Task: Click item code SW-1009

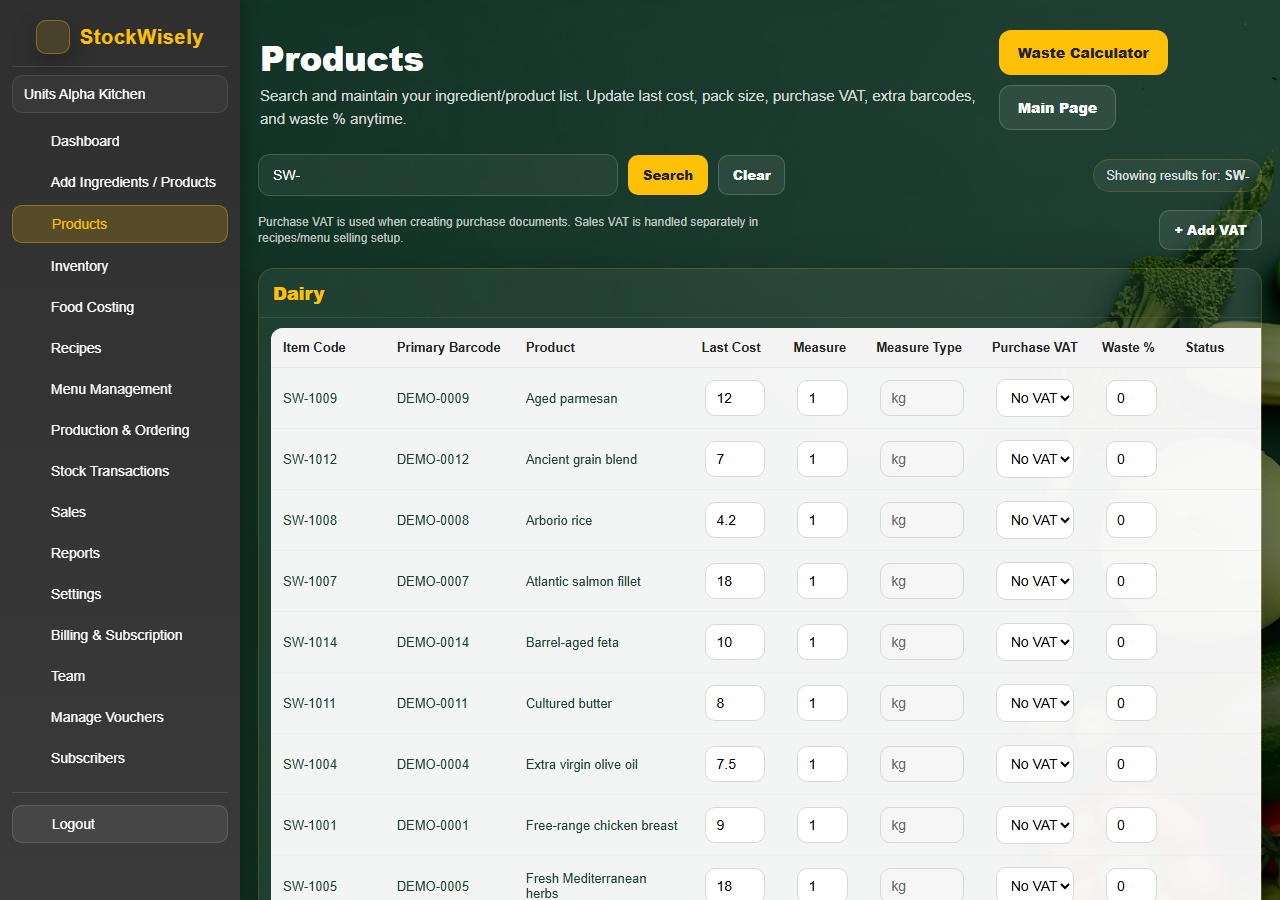Action: click(x=310, y=398)
